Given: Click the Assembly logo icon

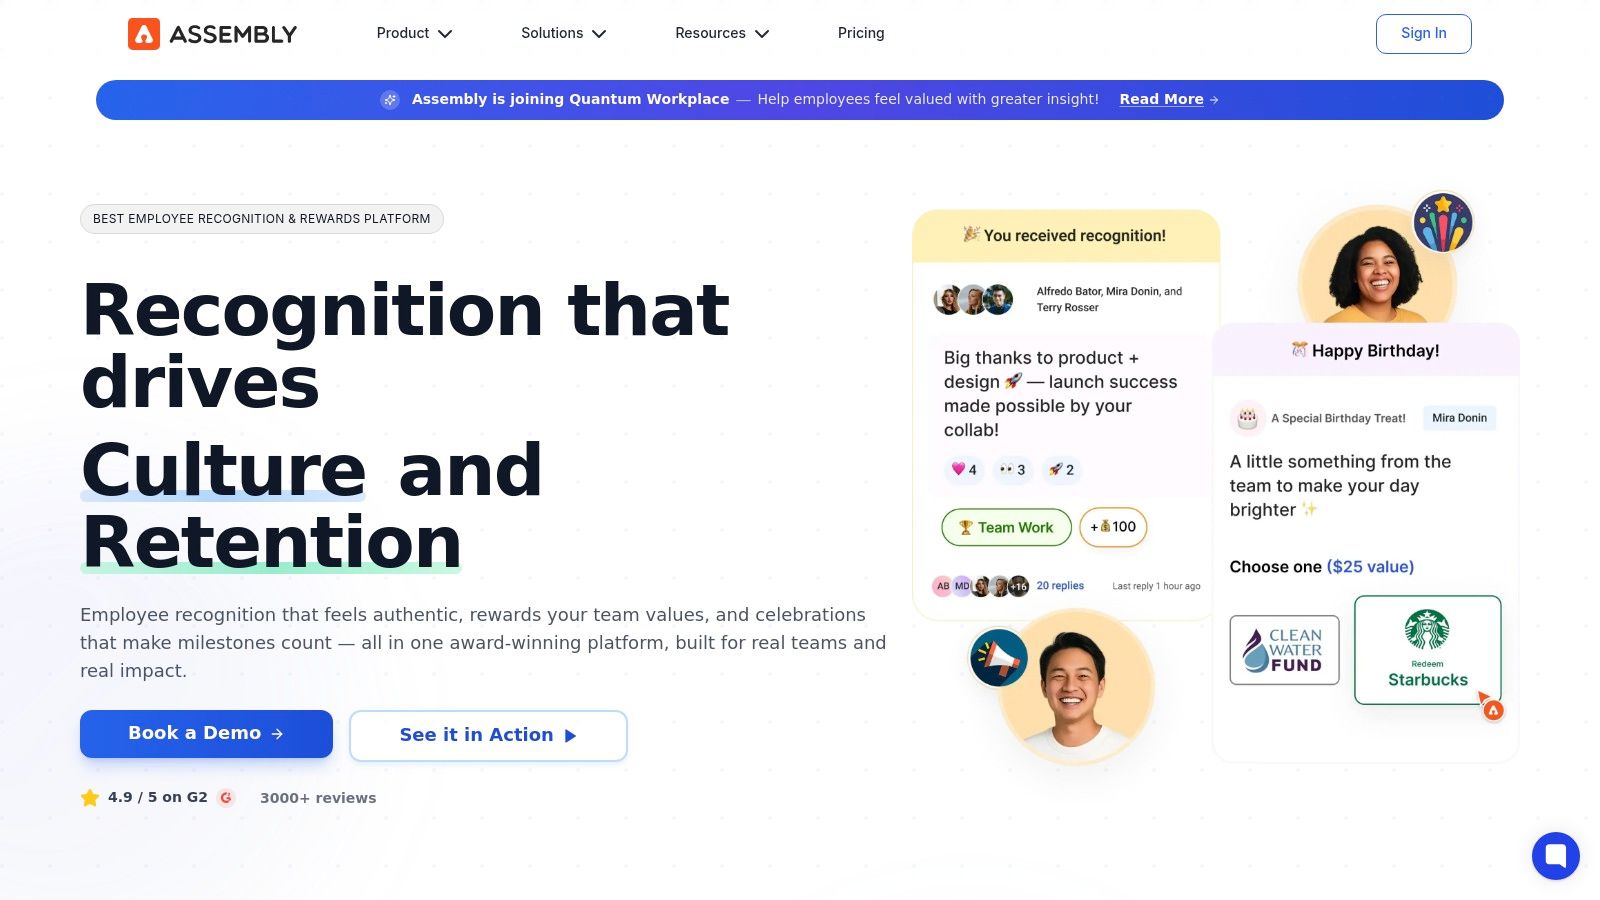Looking at the screenshot, I should click(144, 34).
